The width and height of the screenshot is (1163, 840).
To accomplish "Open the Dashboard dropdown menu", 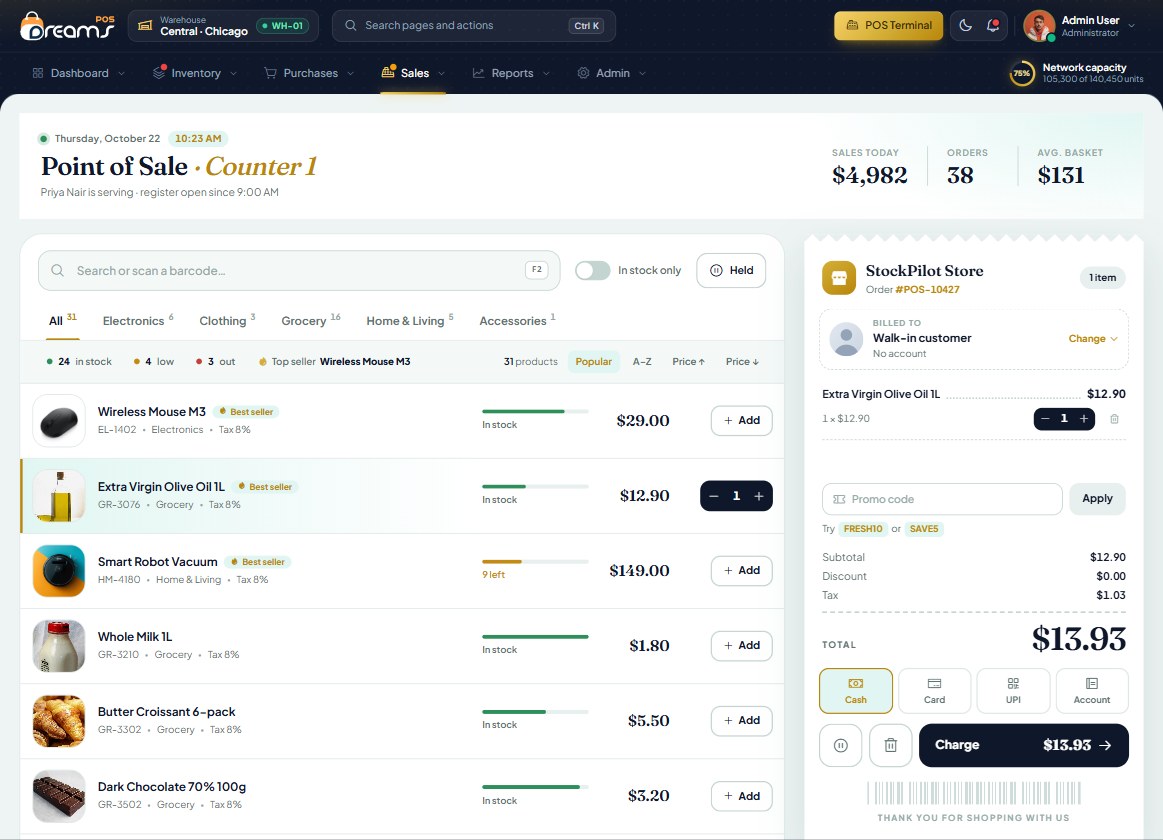I will tap(79, 73).
